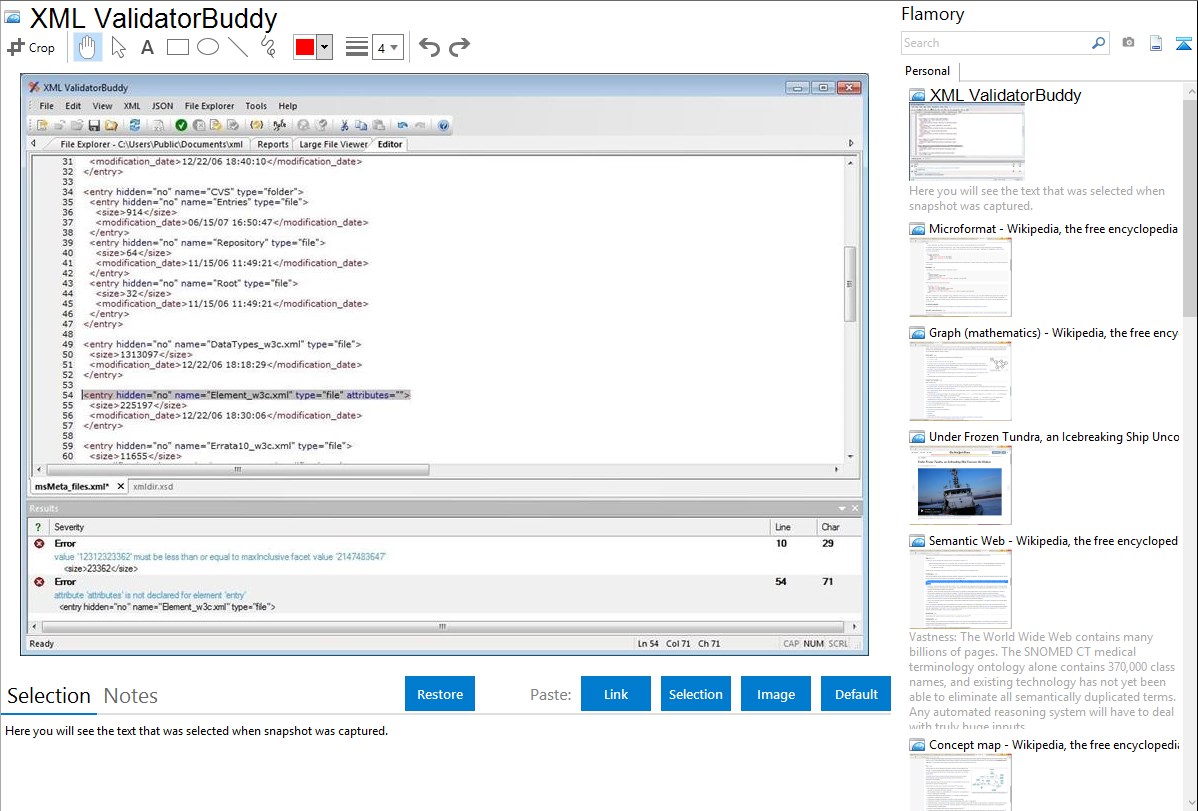
Task: Open the Edit menu
Action: point(73,106)
